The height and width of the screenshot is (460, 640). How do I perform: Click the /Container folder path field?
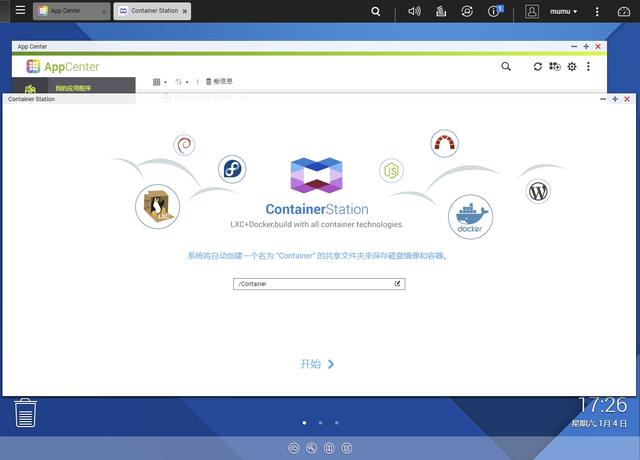(x=312, y=284)
